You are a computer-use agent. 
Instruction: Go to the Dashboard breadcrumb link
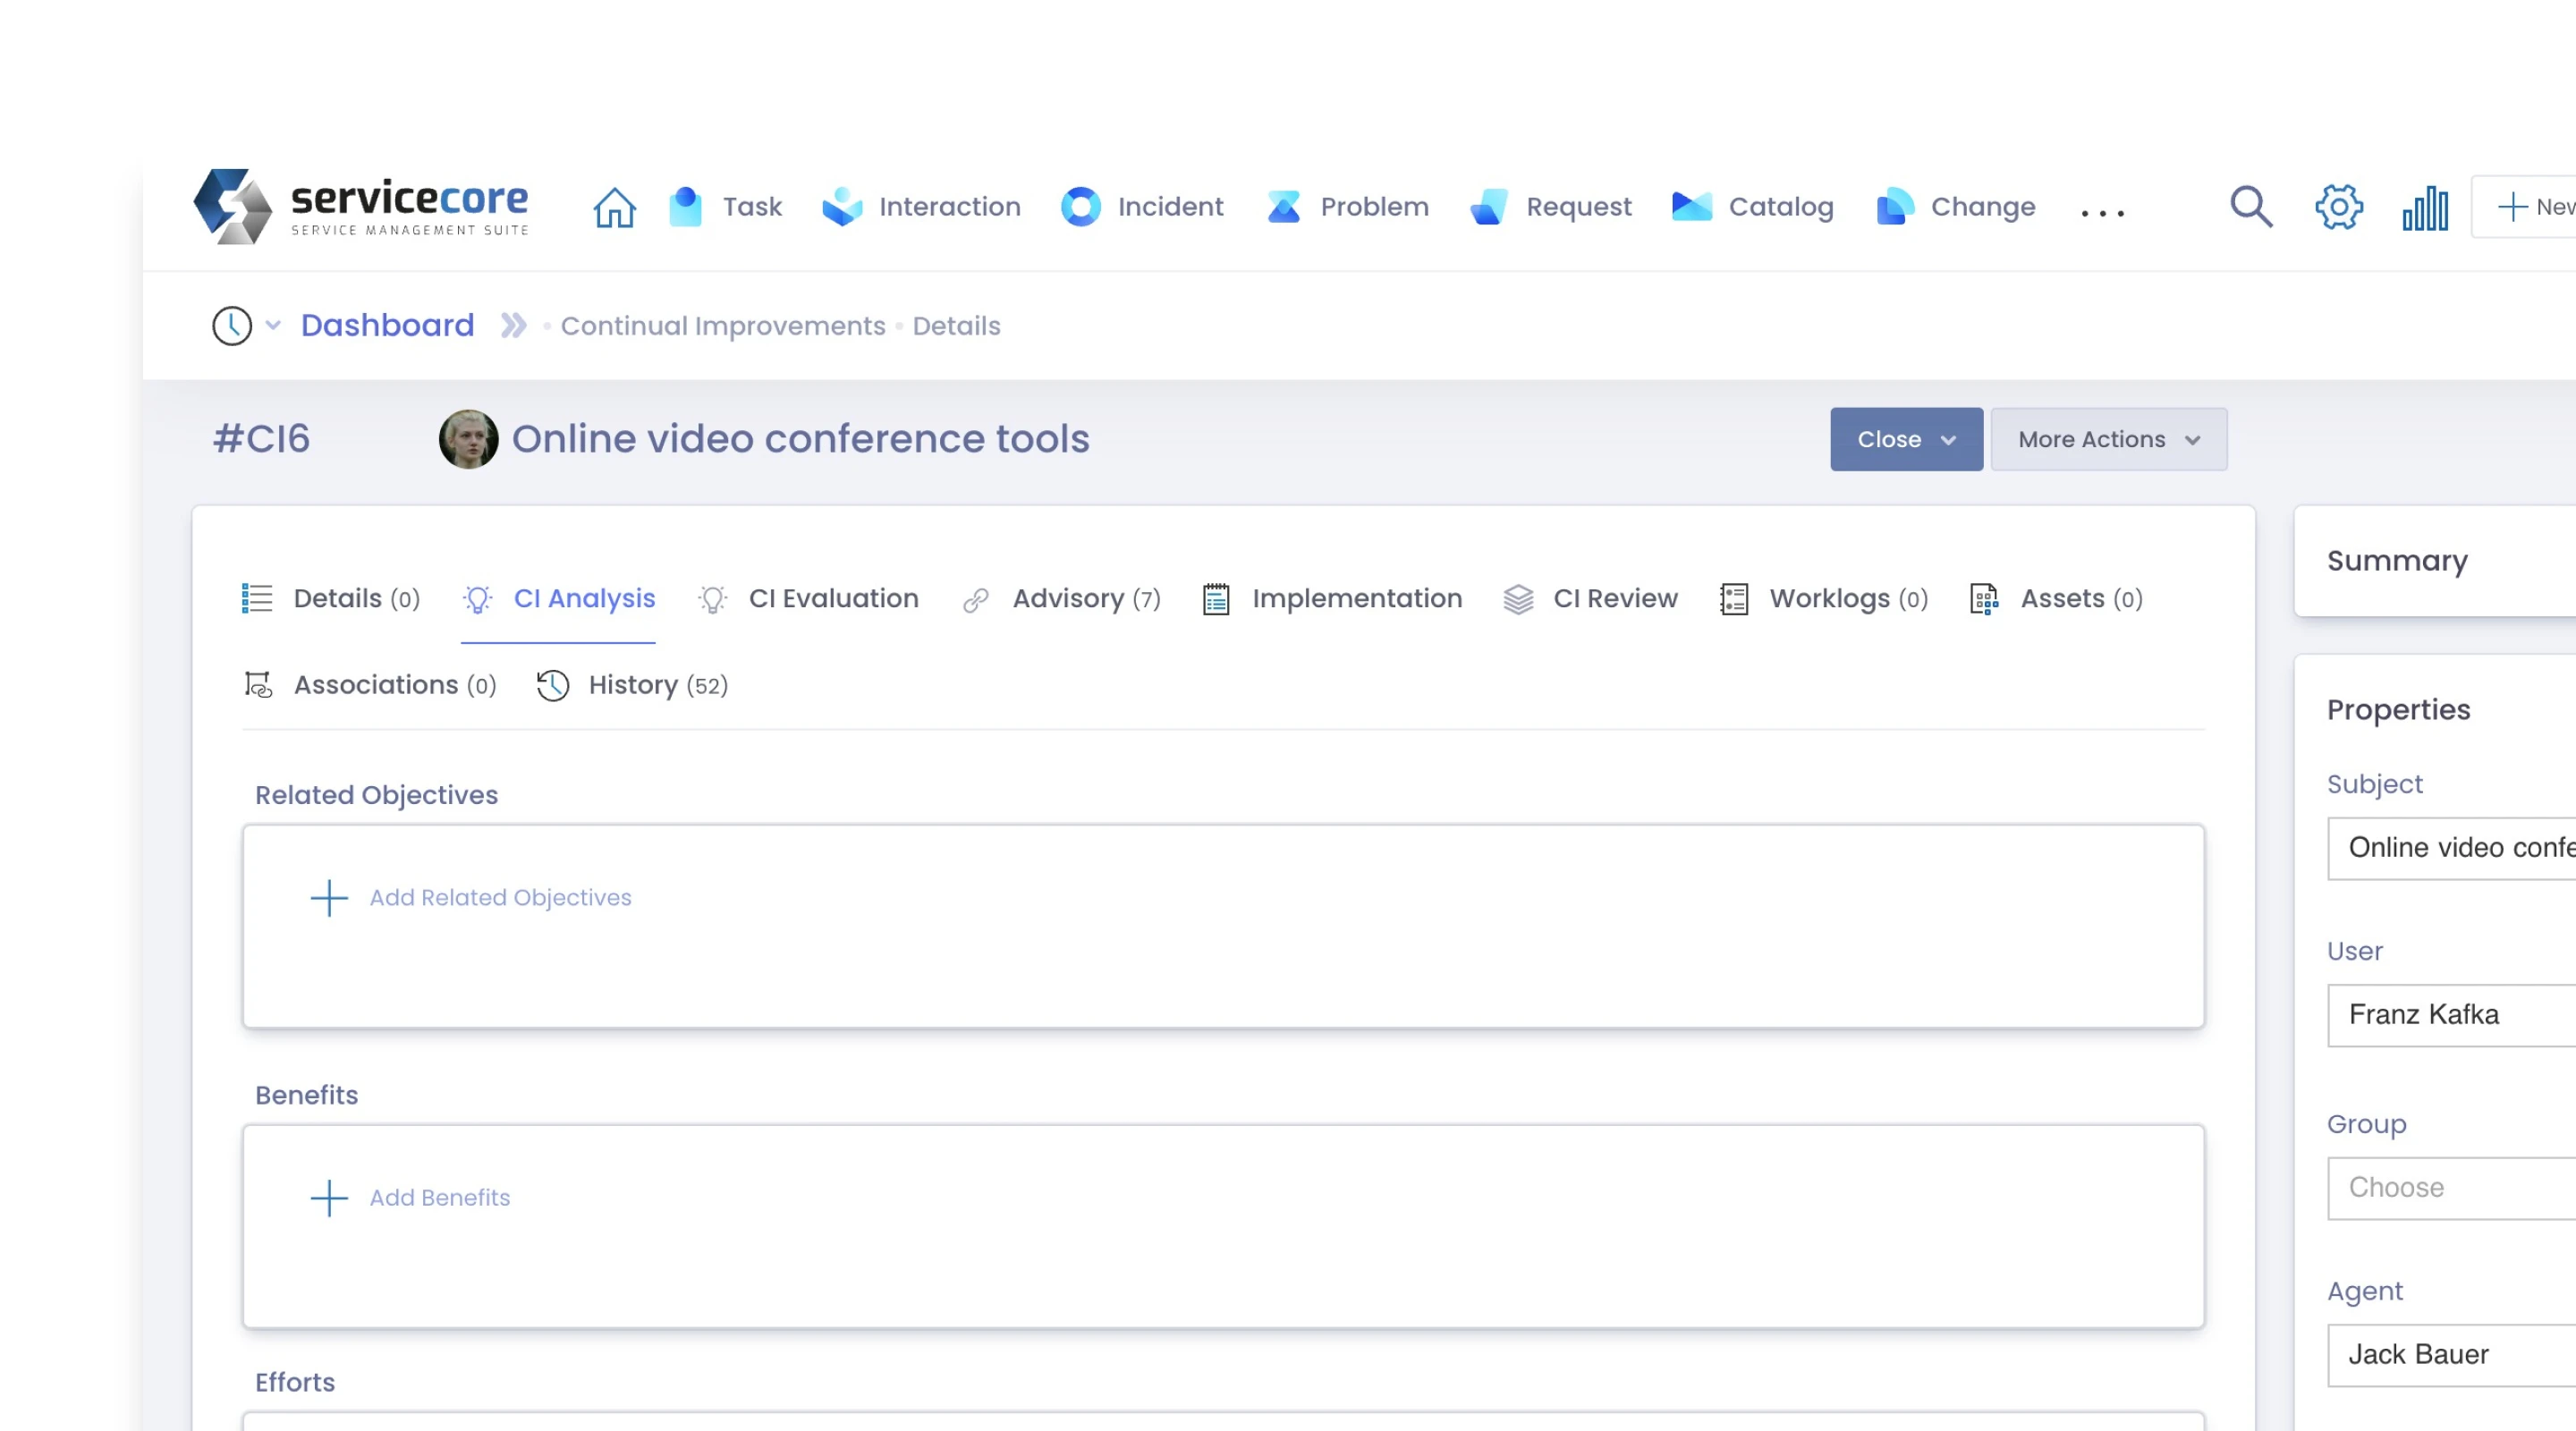coord(388,325)
